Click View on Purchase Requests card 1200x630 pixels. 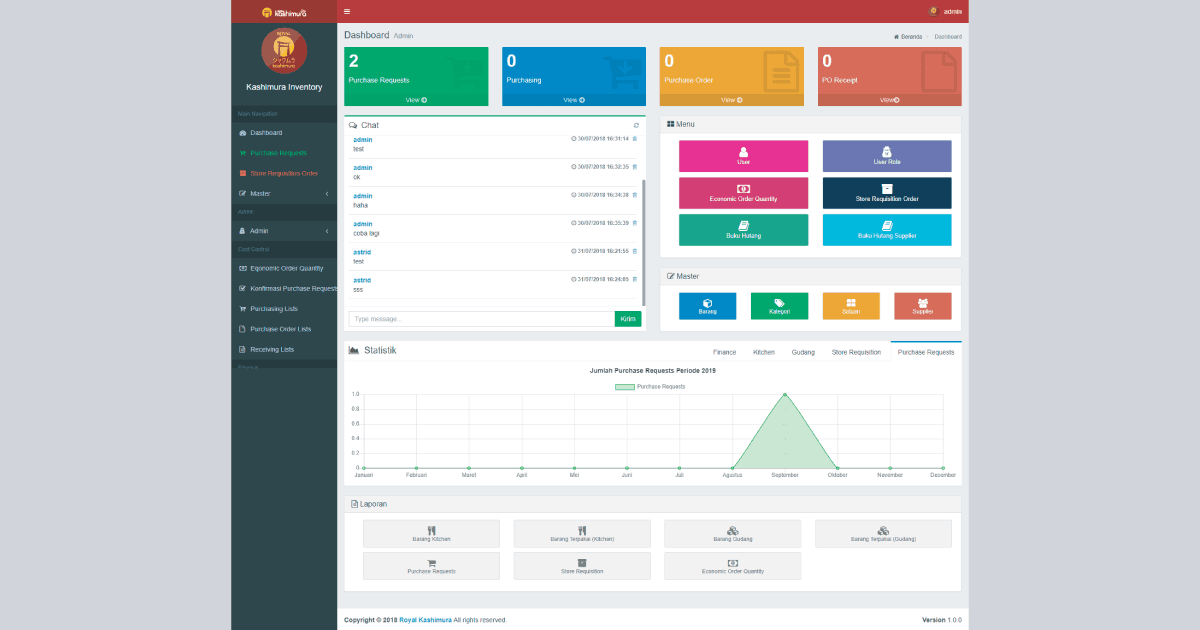pyautogui.click(x=416, y=100)
